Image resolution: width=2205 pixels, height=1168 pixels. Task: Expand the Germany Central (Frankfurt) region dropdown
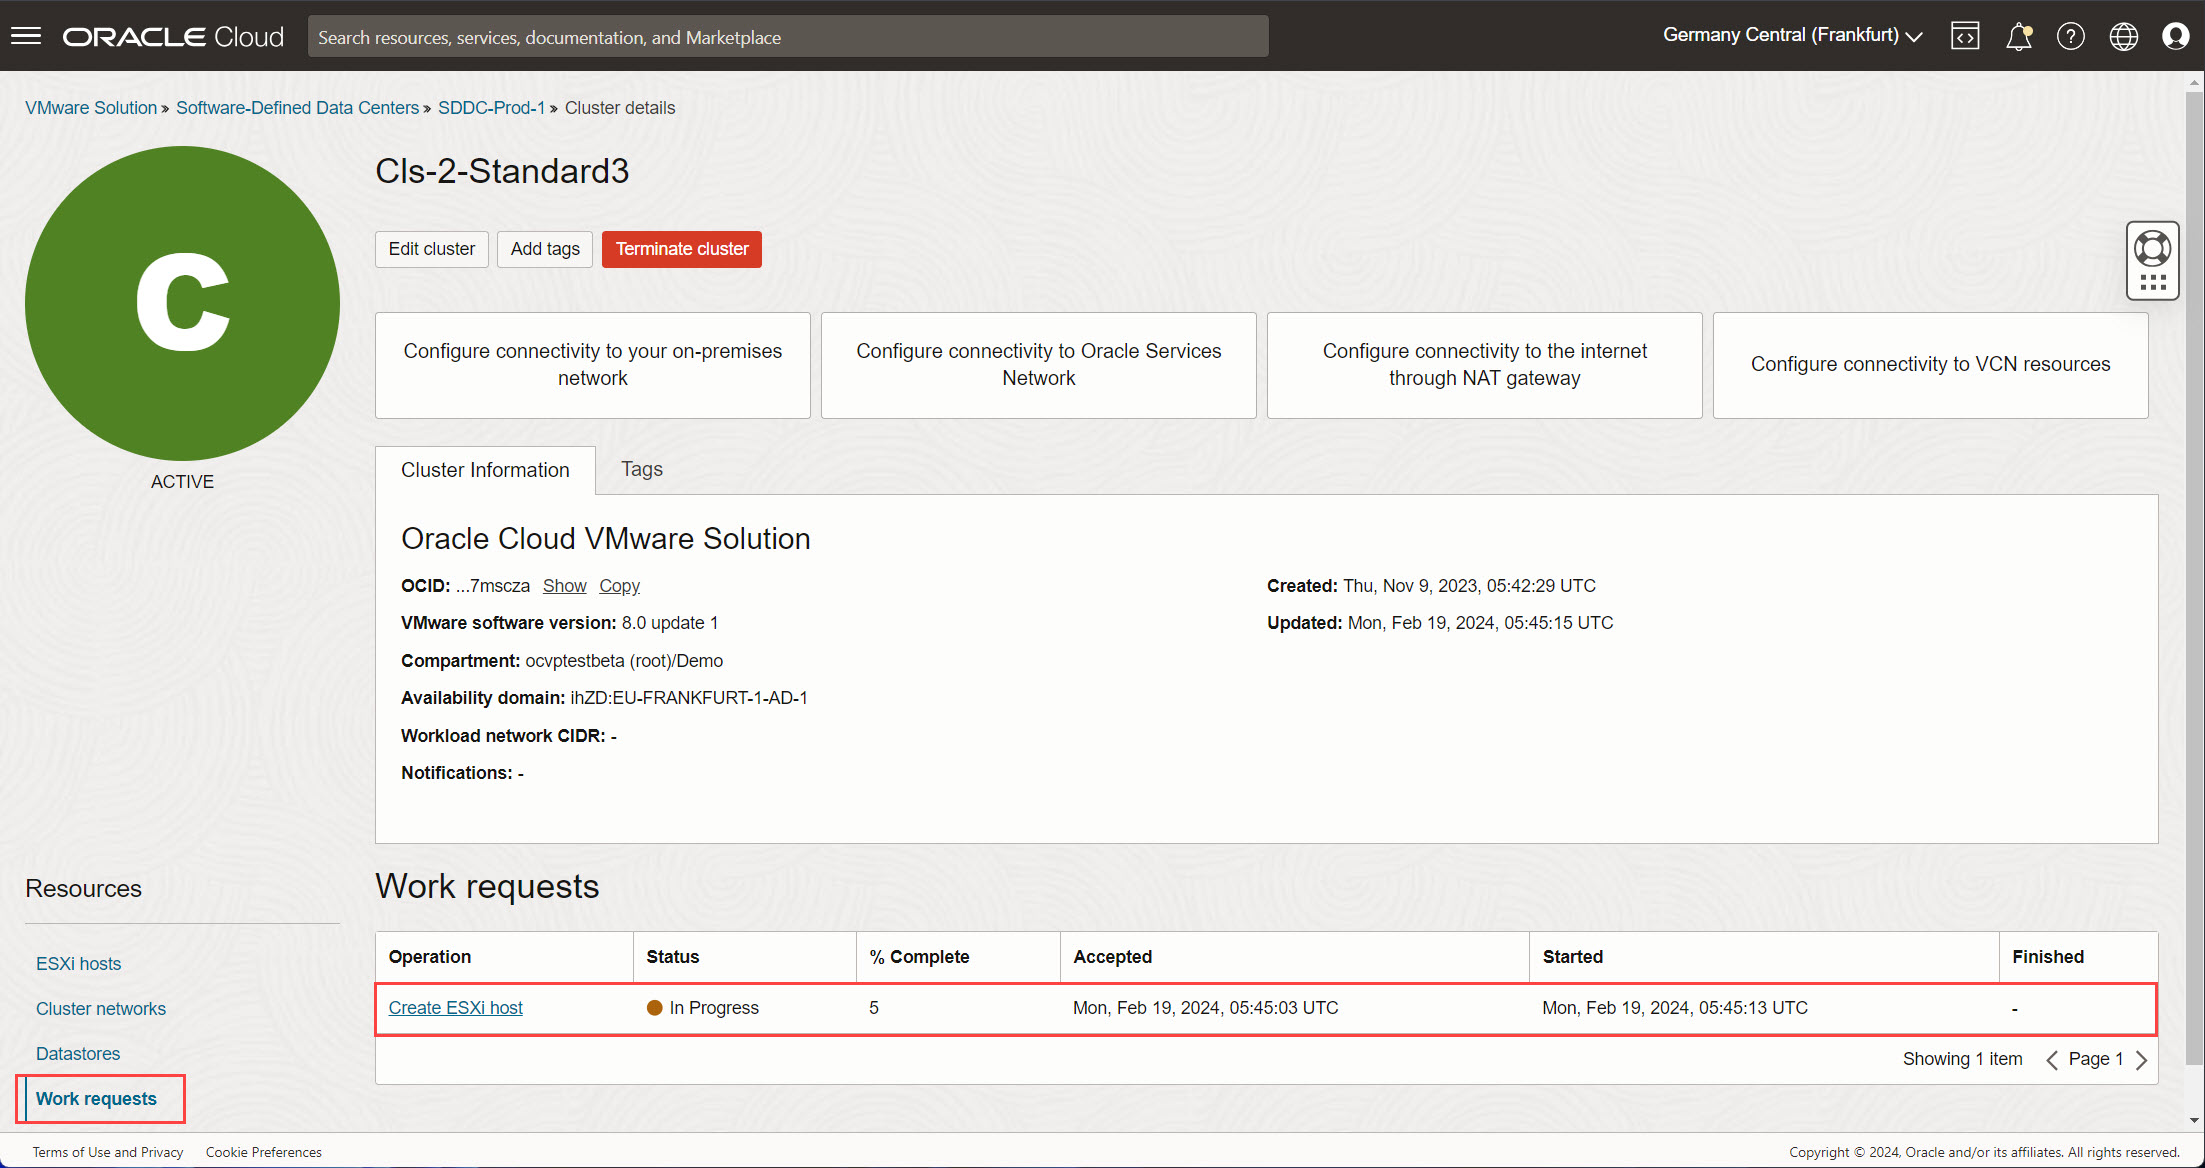pyautogui.click(x=1792, y=36)
